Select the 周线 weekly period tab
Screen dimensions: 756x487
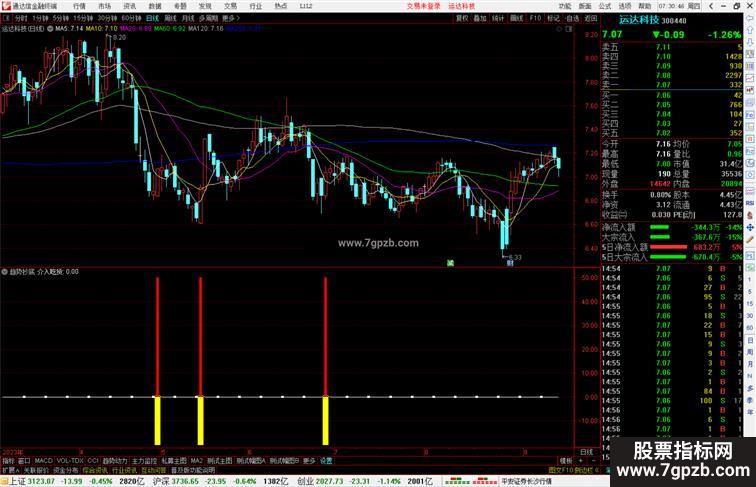pos(170,18)
